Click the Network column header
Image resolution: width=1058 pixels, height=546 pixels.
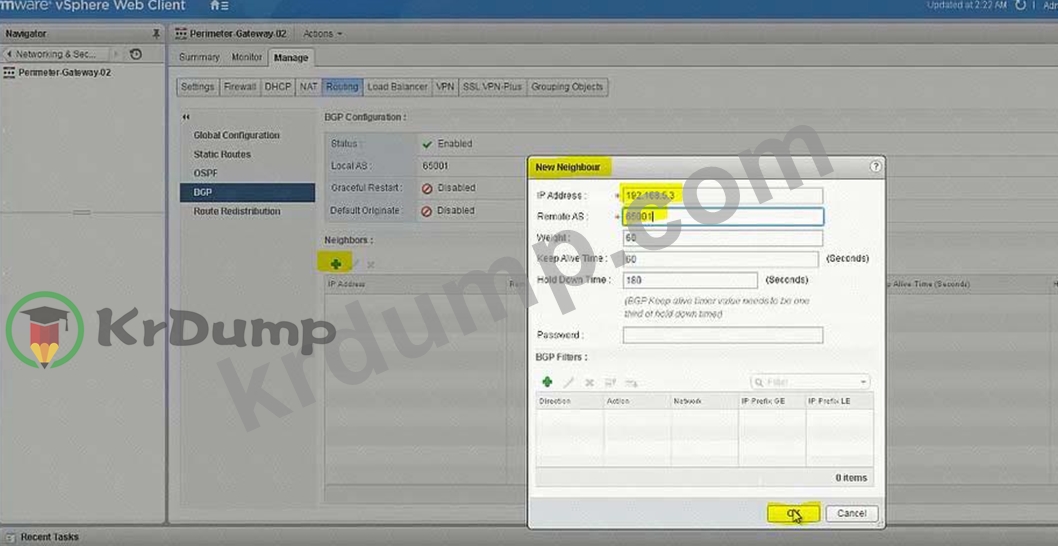[705, 401]
